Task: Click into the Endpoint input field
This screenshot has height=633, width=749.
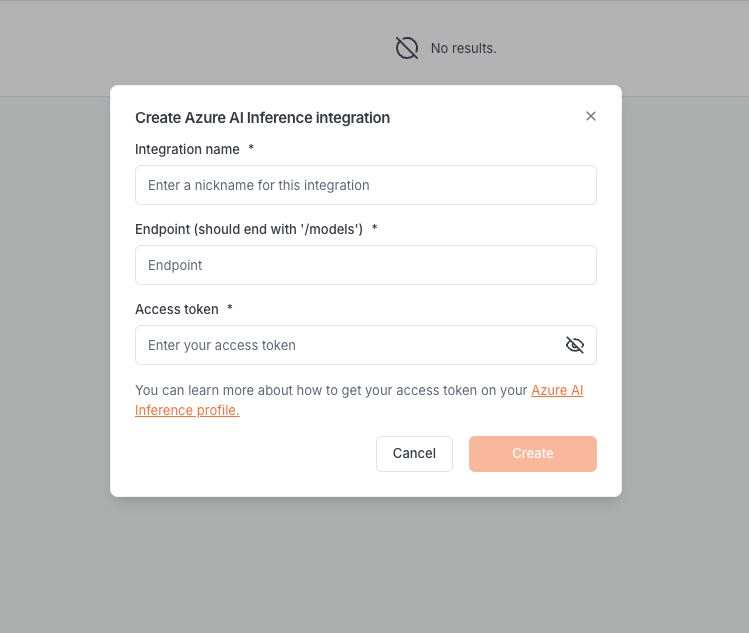Action: coord(366,265)
